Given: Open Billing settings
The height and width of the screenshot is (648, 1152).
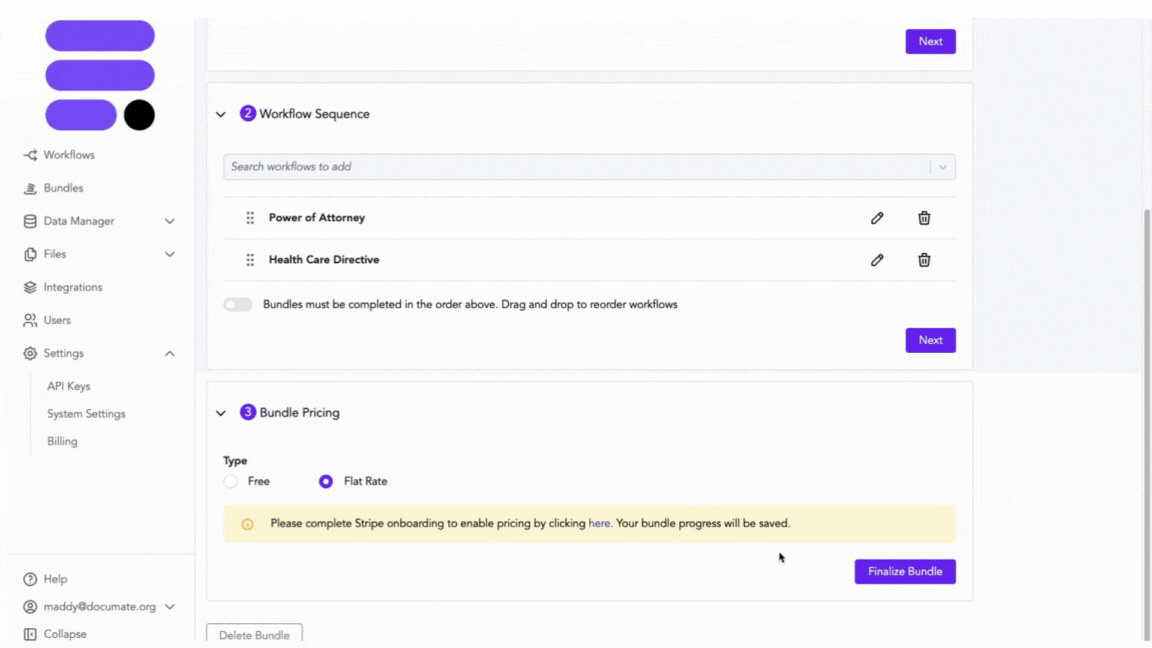Looking at the screenshot, I should click(x=62, y=442).
